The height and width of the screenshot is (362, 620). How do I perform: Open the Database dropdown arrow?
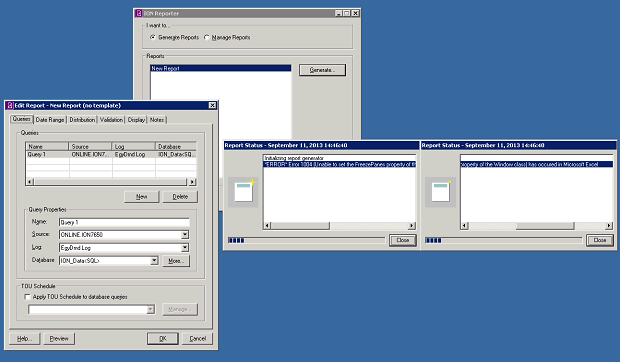(154, 261)
